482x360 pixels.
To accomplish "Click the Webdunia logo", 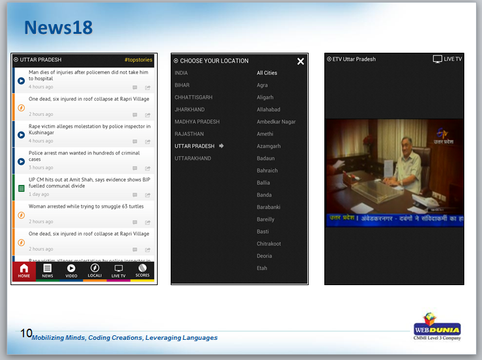I will click(x=437, y=327).
